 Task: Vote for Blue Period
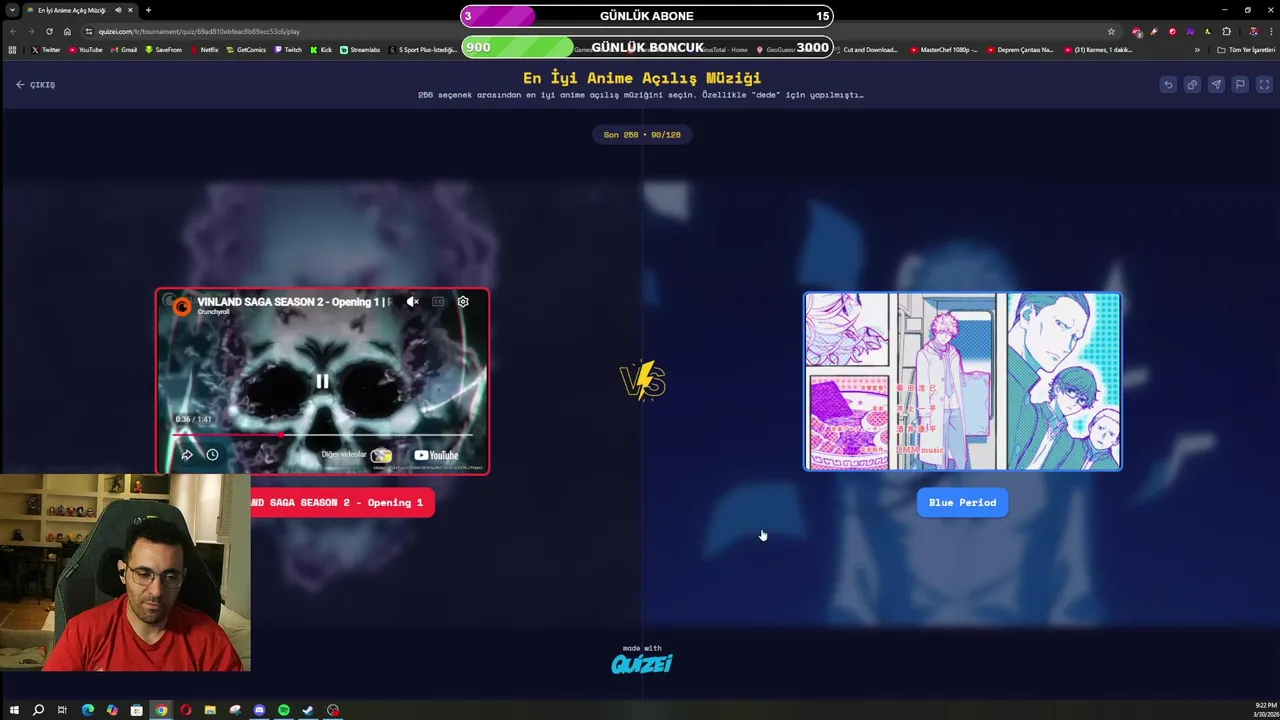coord(962,503)
